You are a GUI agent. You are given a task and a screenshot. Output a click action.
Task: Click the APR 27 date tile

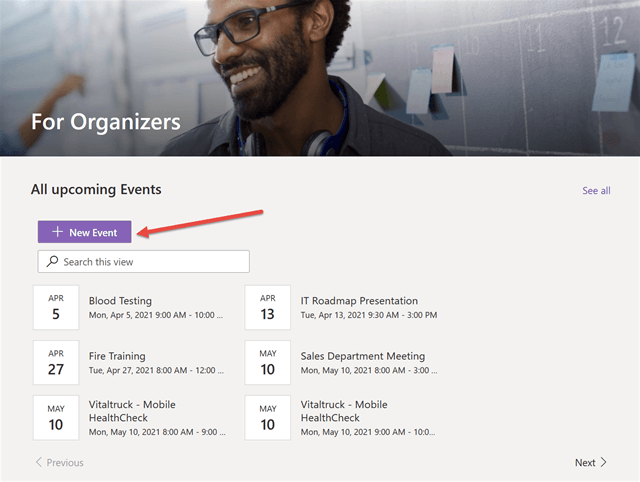coord(56,362)
